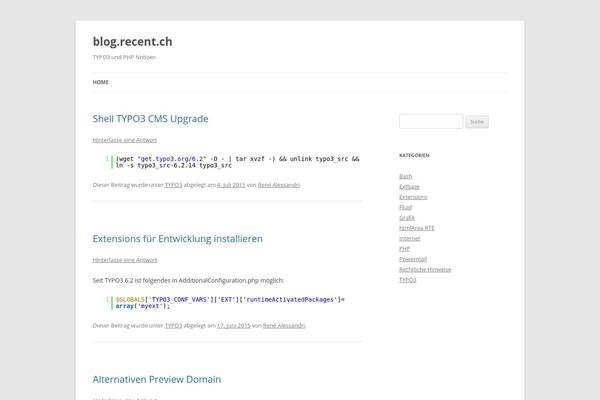Click Hinterlasse eine Antwort under Shell TYPO3 post

point(125,140)
